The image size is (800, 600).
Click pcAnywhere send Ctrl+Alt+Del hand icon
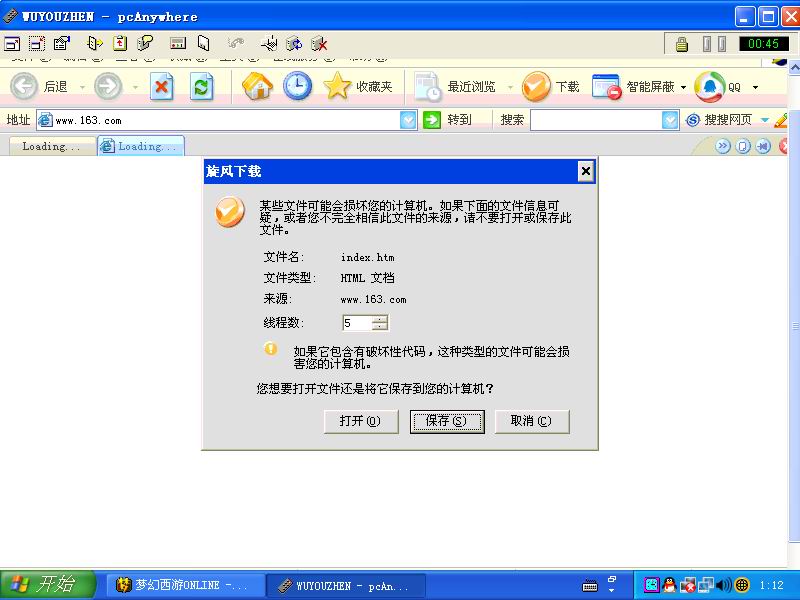(269, 44)
